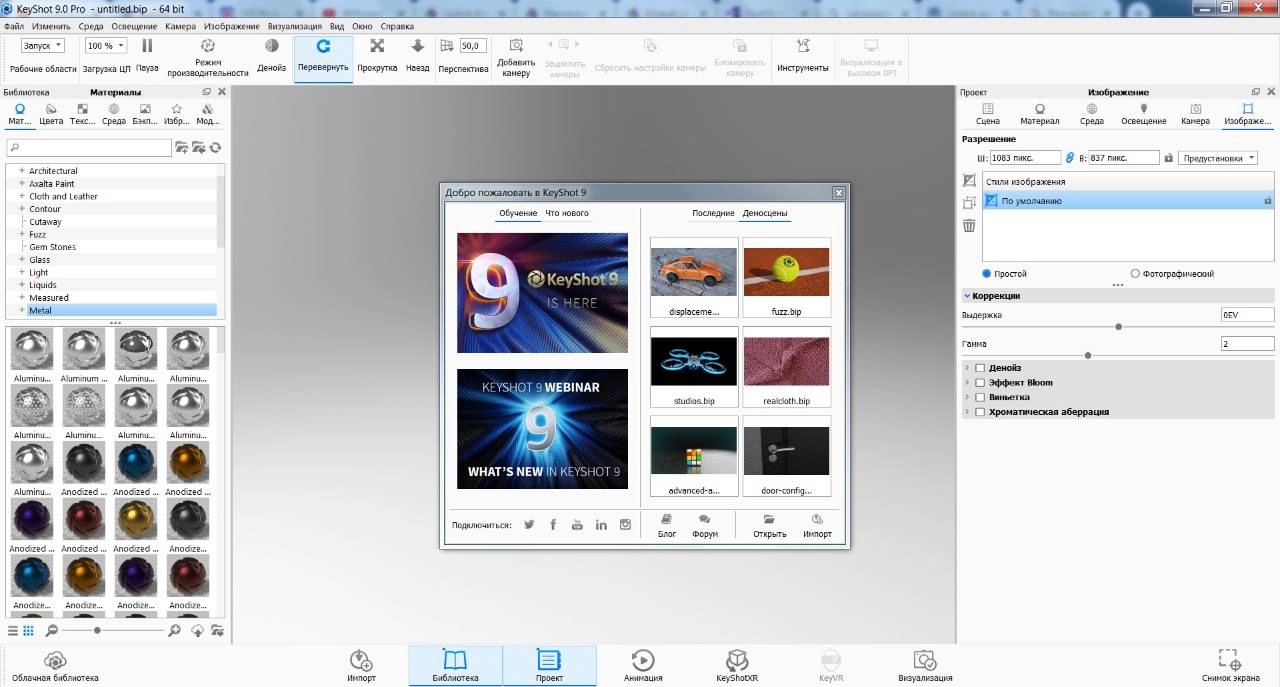This screenshot has width=1280, height=687.
Task: Open the fuzz.bip demo scene thumbnail
Action: [x=786, y=276]
